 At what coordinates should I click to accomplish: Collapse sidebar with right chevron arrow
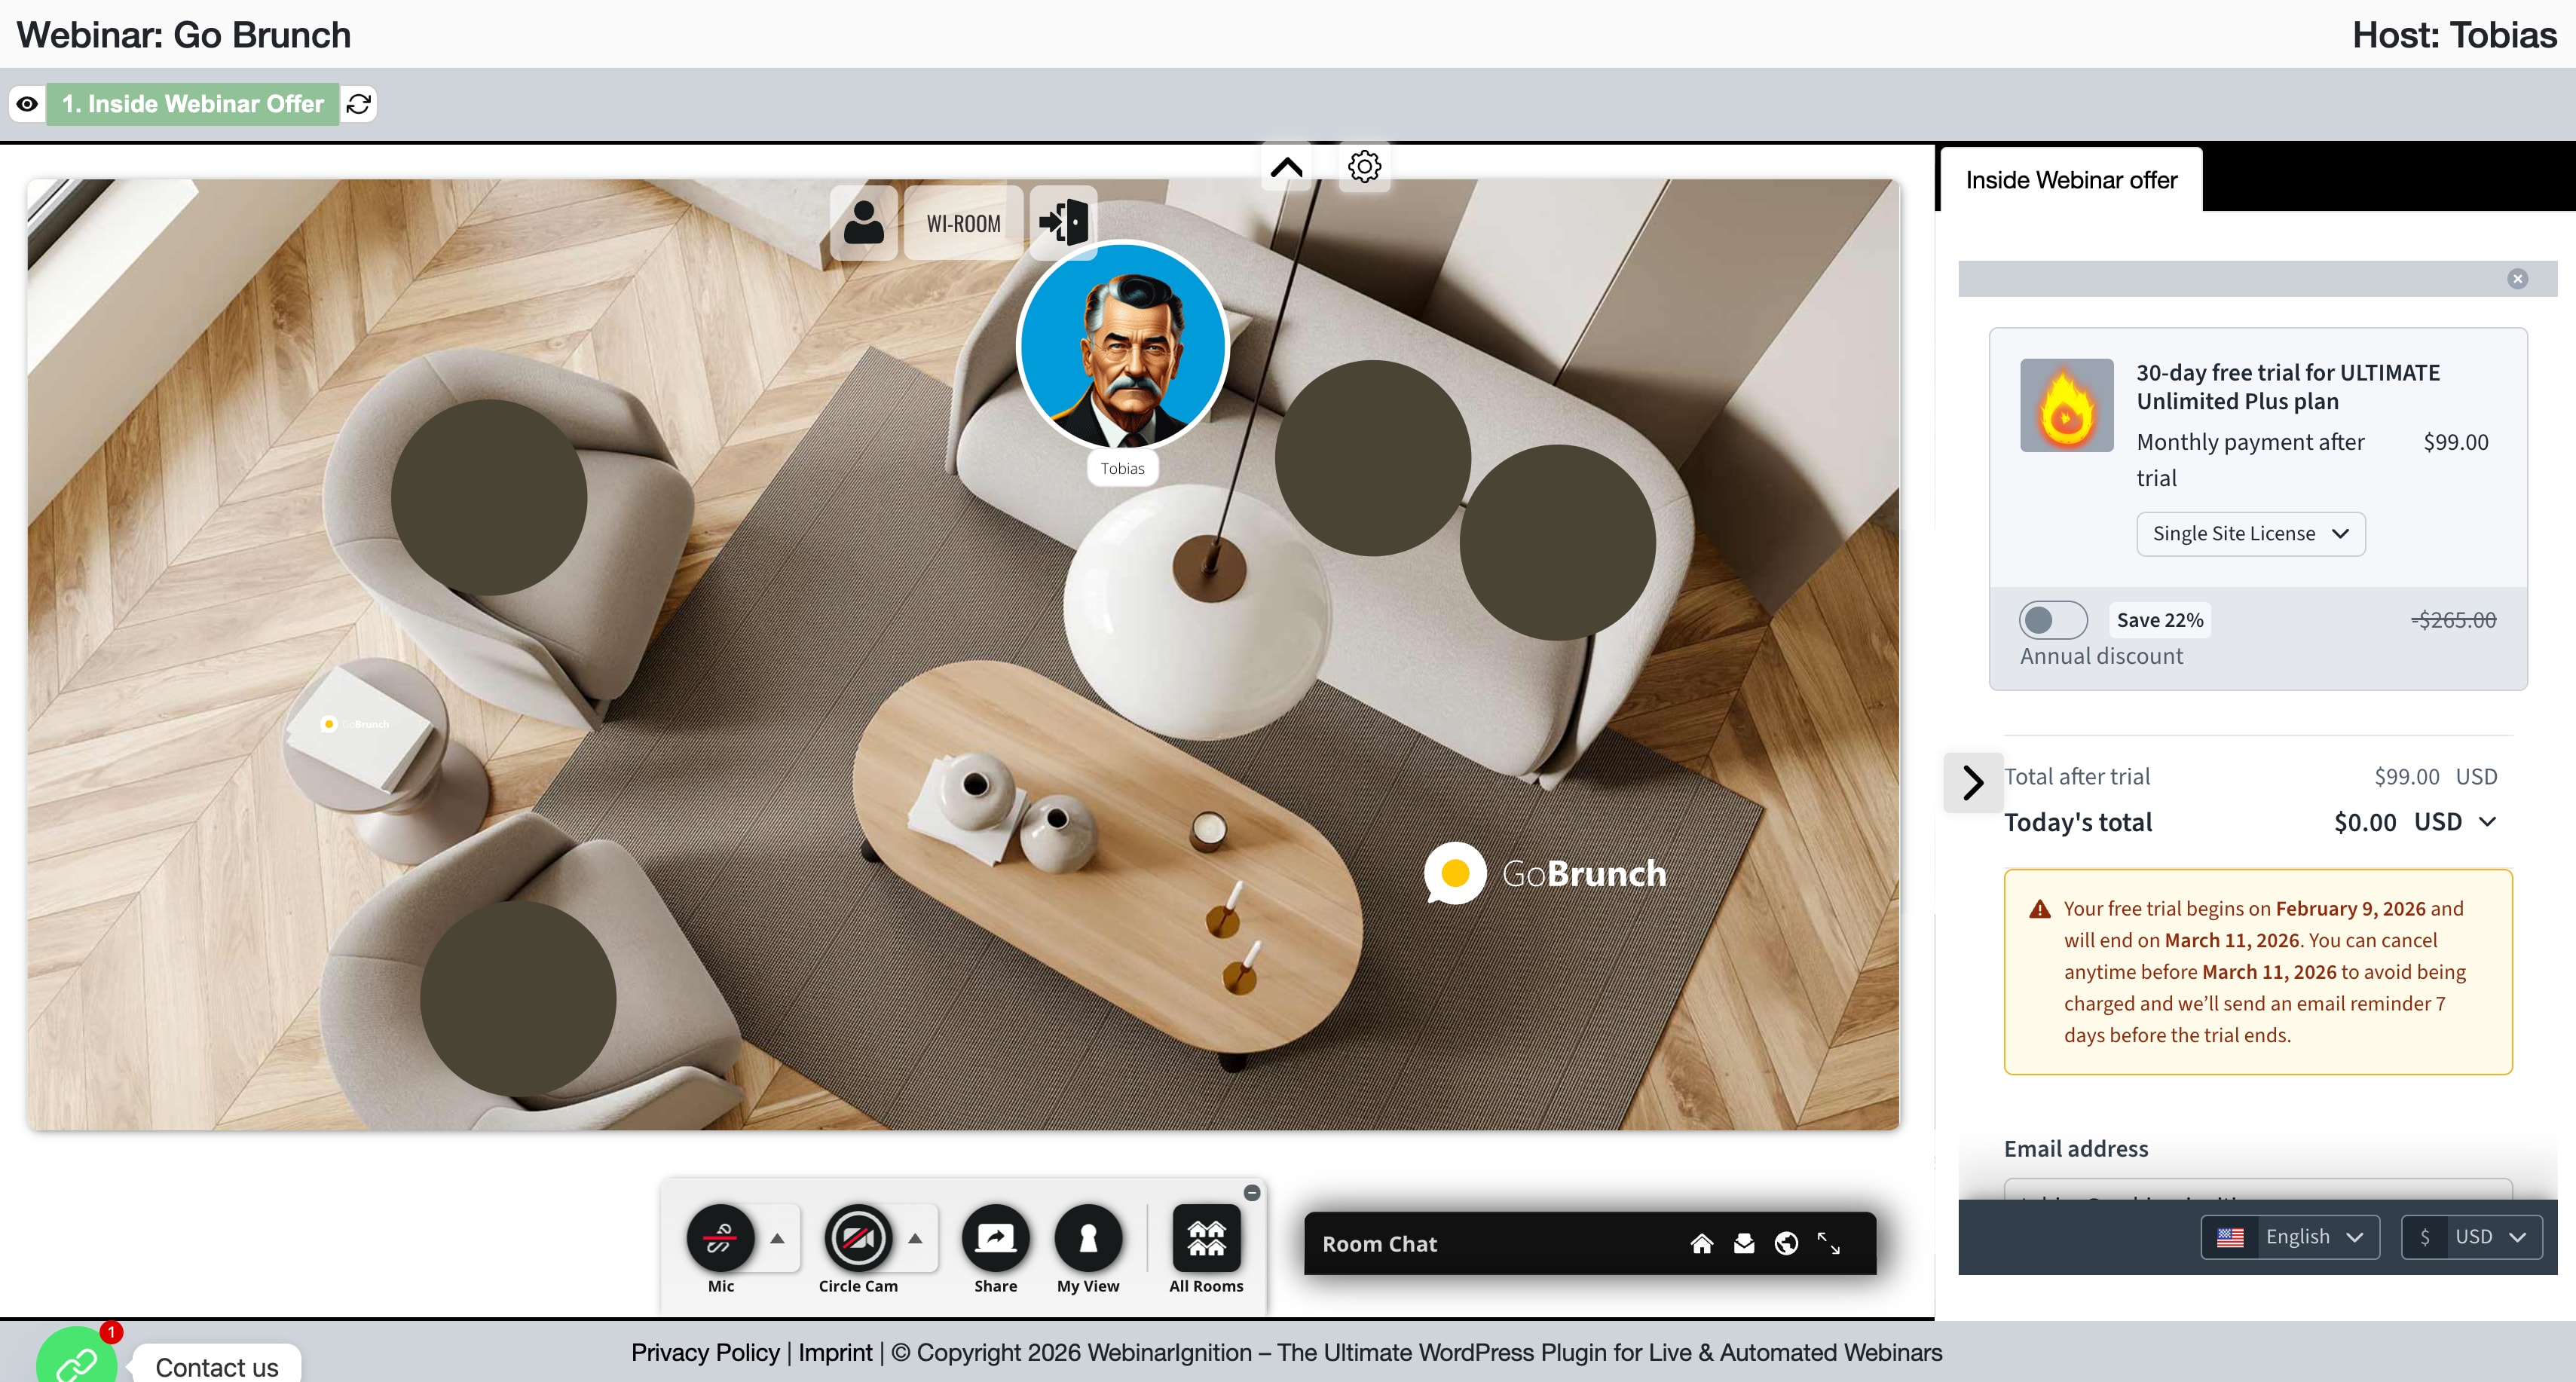point(1973,782)
